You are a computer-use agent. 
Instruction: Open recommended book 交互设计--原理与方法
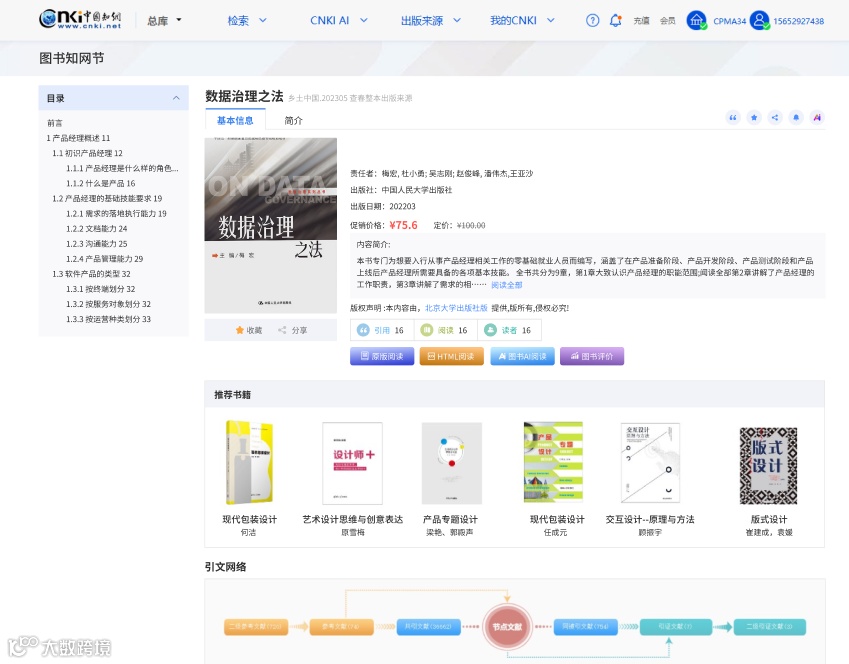(650, 463)
